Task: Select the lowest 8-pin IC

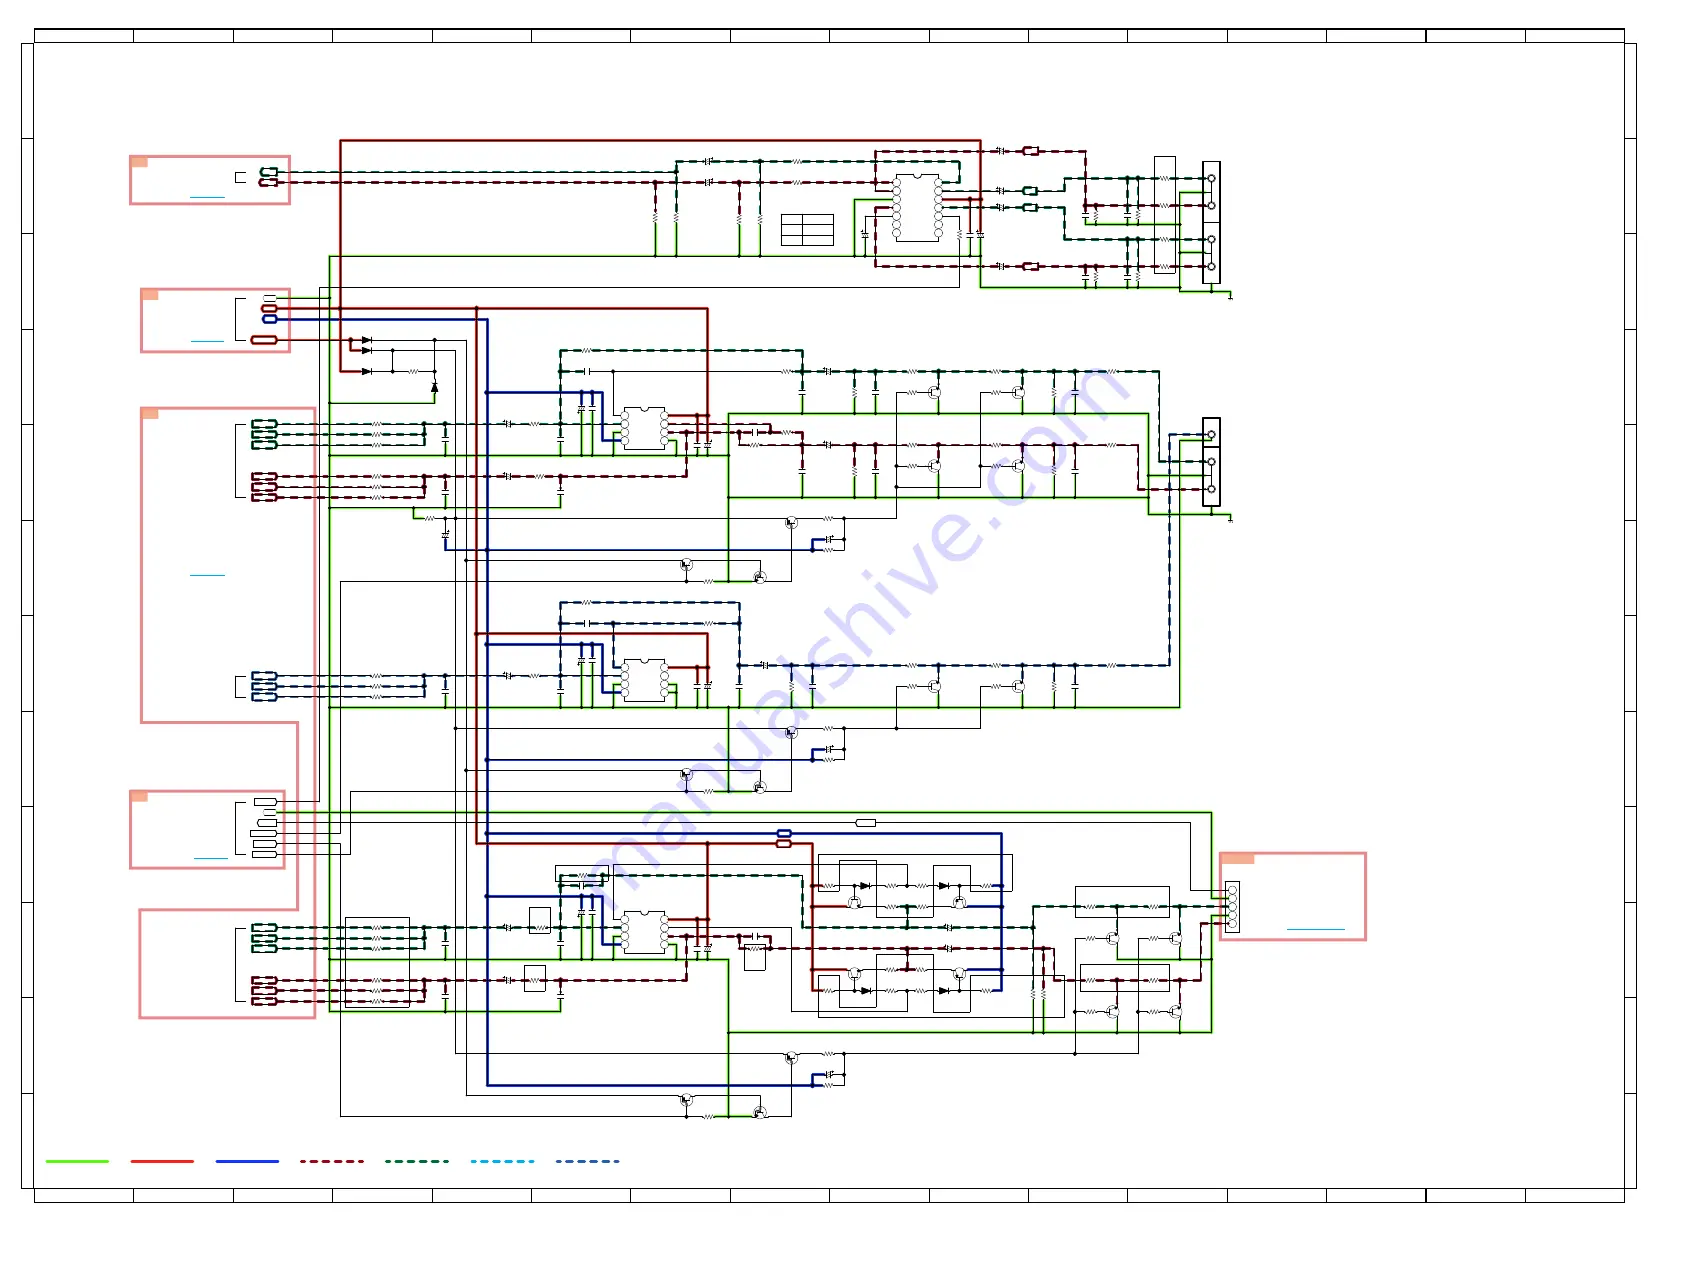Action: tap(644, 932)
